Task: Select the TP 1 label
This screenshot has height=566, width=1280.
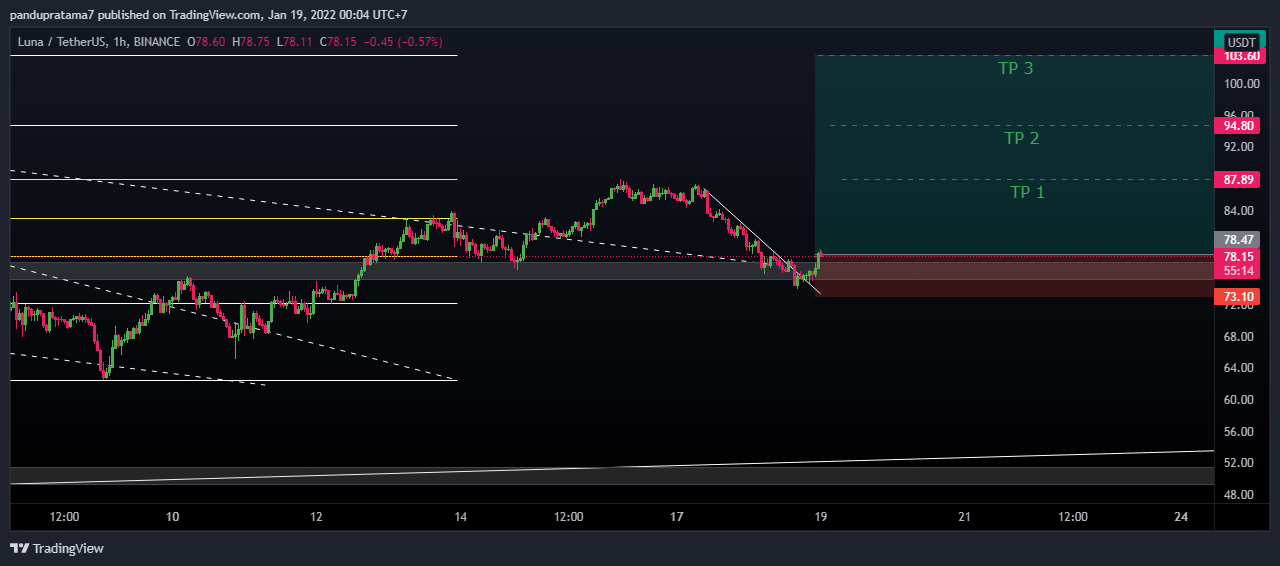Action: [1027, 192]
